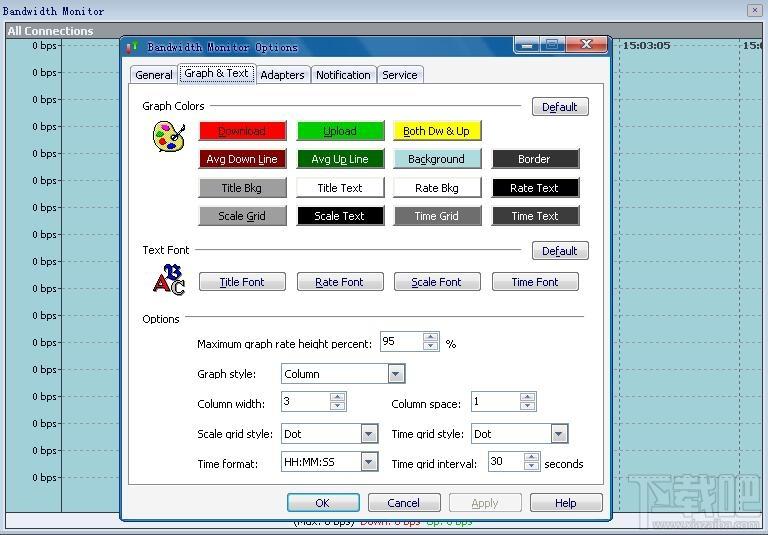768x535 pixels.
Task: Close the Bandwidth Monitor main window
Action: [754, 10]
